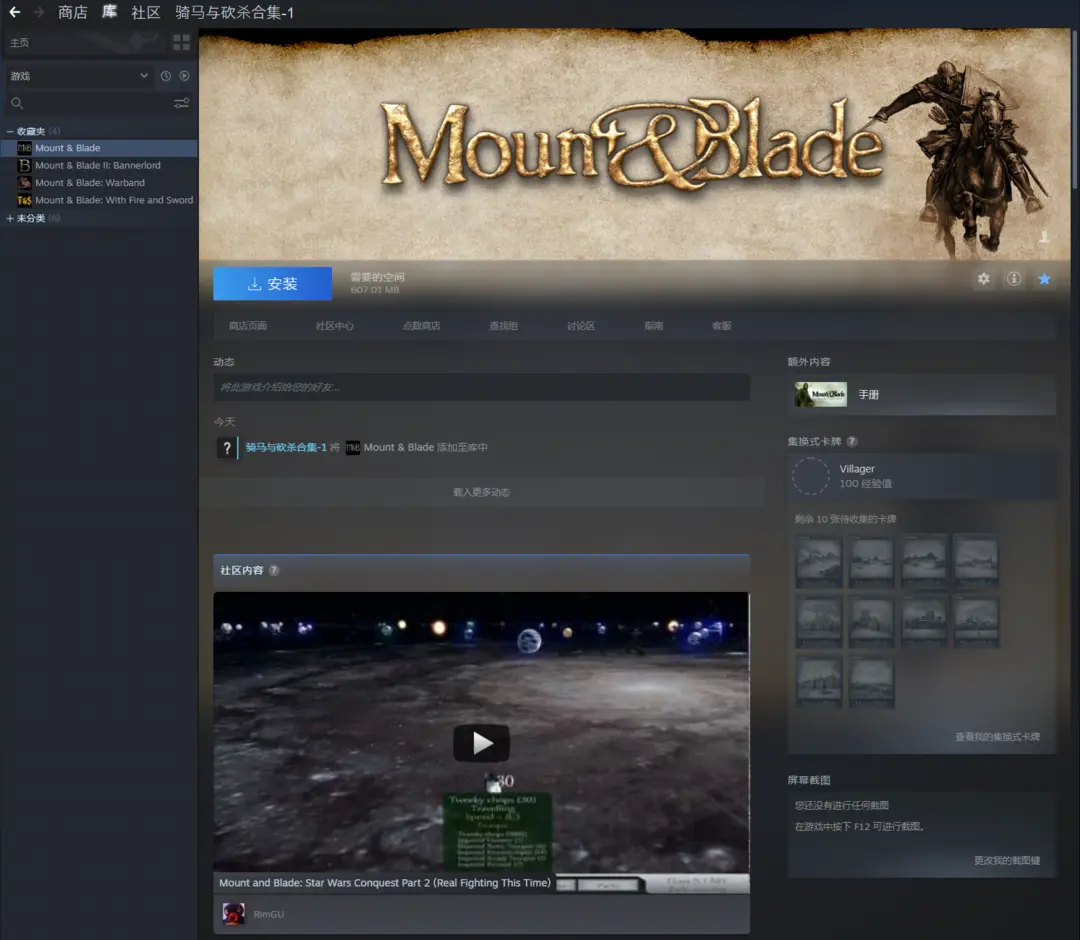Select Mount & Blade: Warband
The height and width of the screenshot is (940, 1080).
point(99,182)
